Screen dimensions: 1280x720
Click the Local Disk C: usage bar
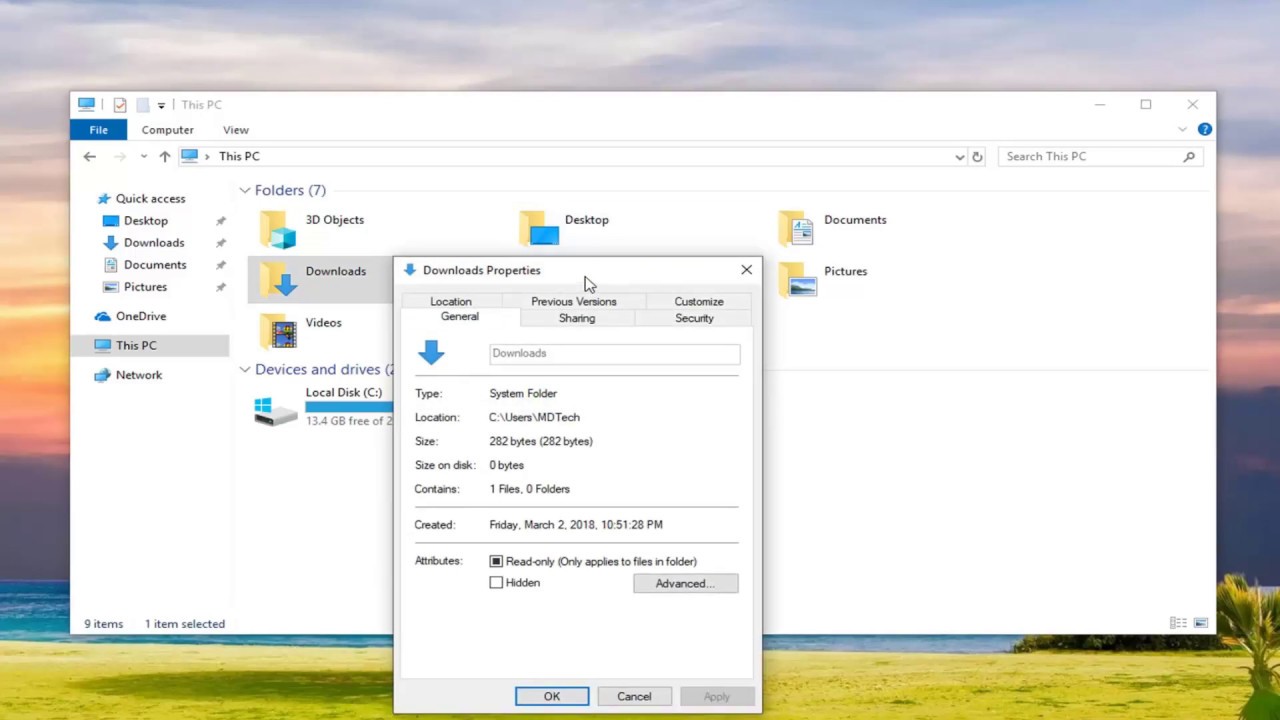[x=349, y=406]
